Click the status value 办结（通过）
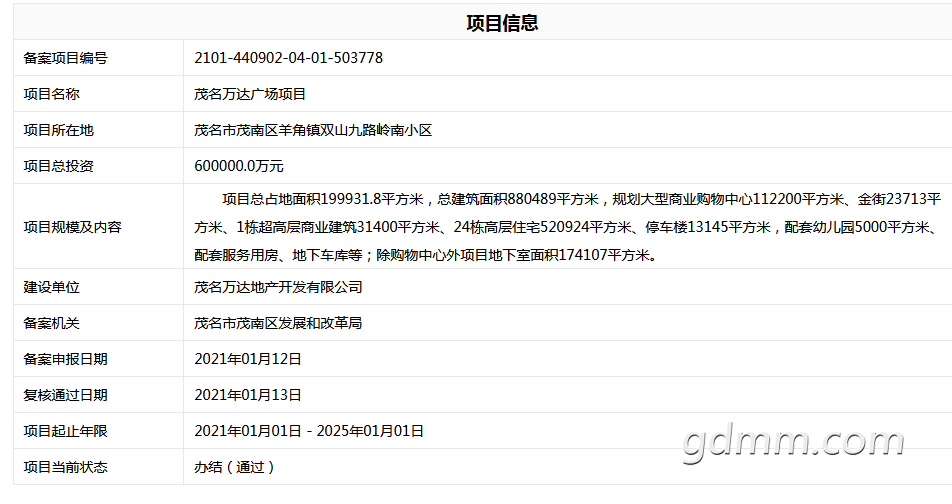 coord(234,467)
